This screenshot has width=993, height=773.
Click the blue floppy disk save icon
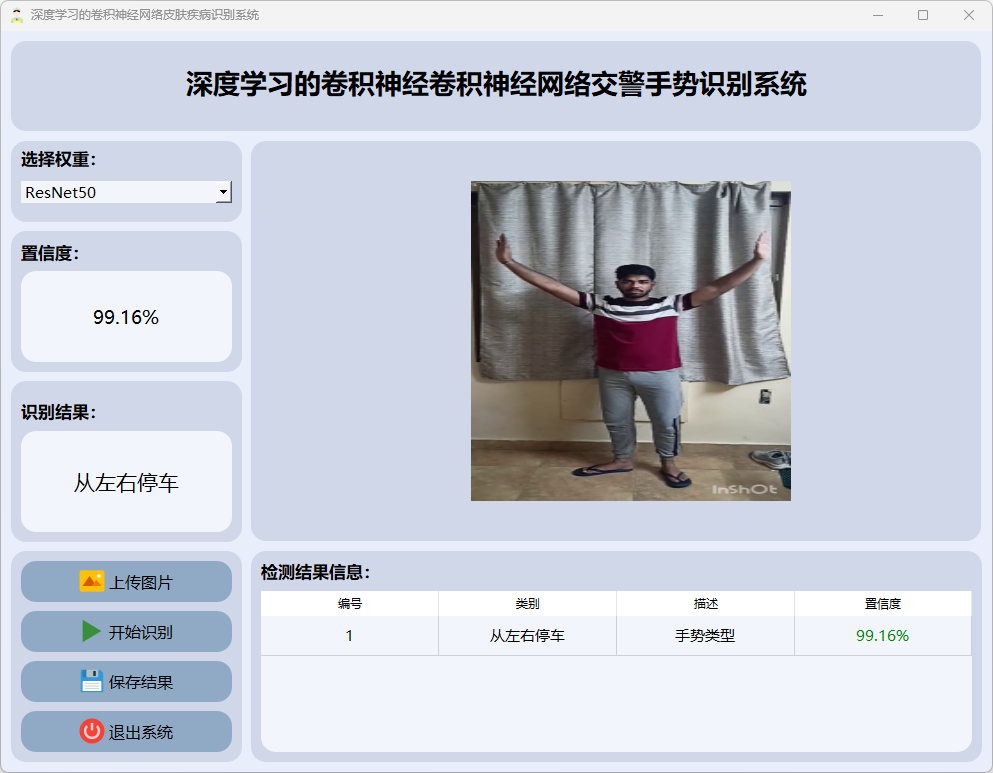click(91, 681)
